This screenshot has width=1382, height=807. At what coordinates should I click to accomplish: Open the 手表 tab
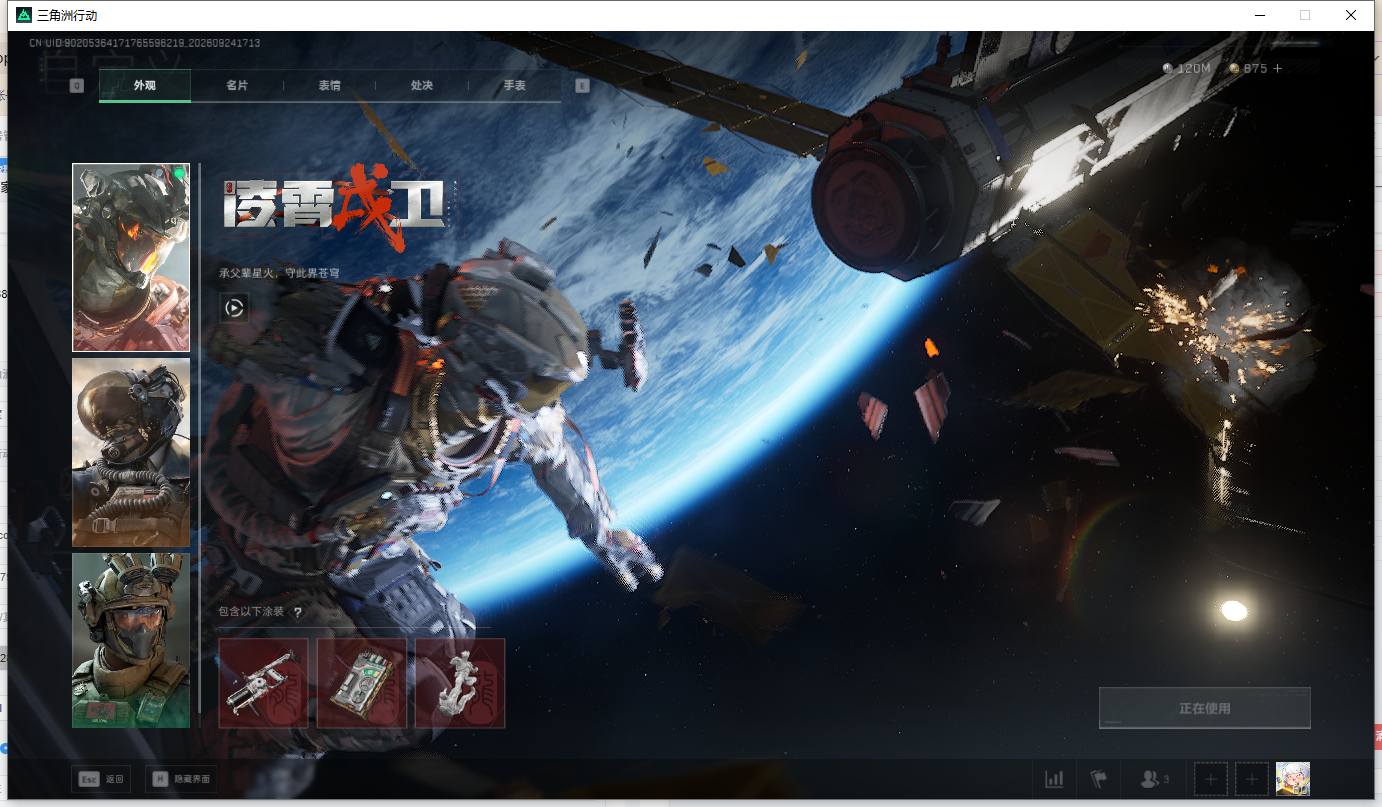514,86
